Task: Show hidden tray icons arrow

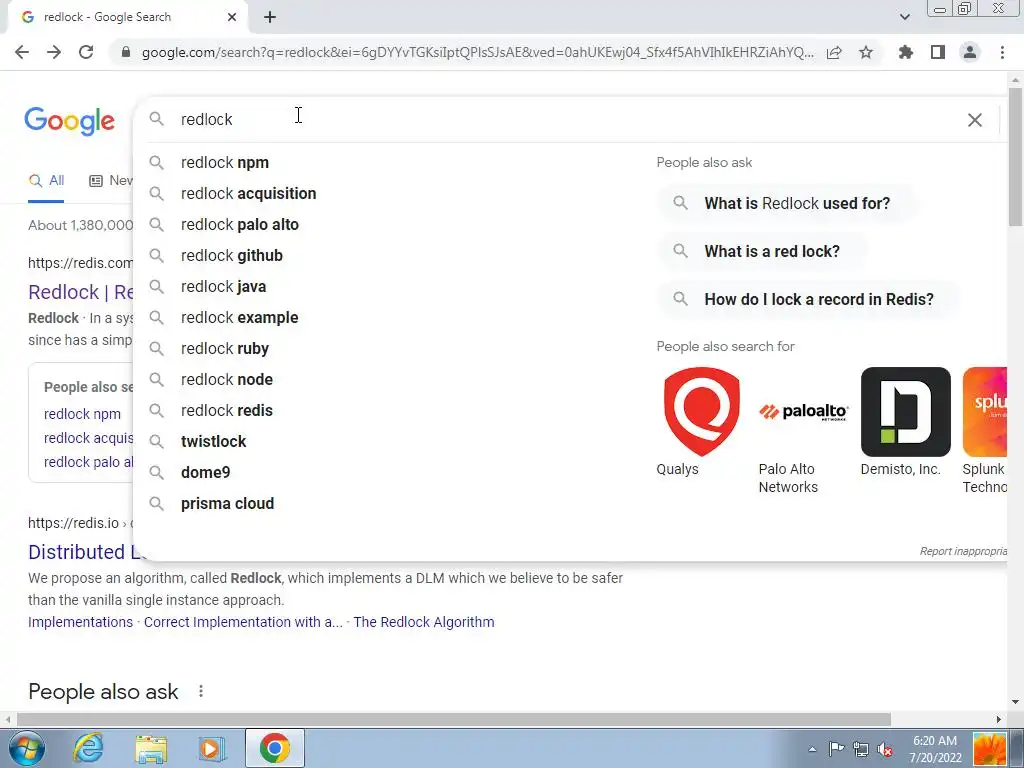Action: click(812, 749)
